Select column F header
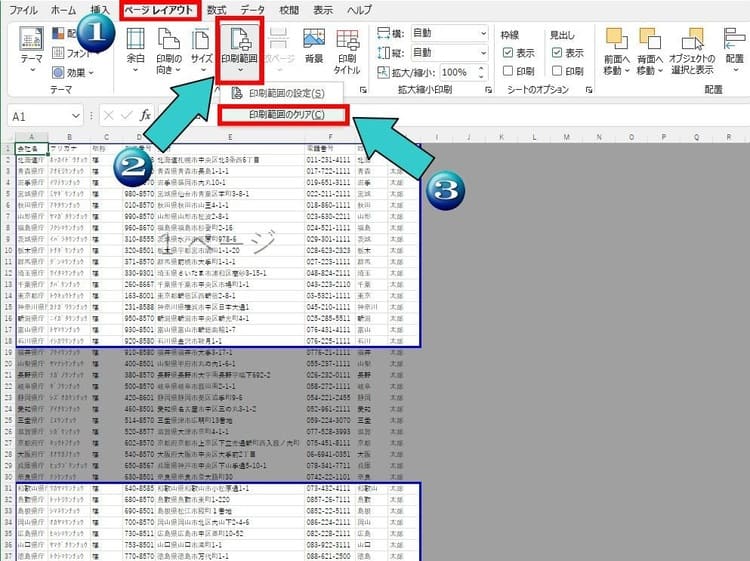The height and width of the screenshot is (561, 750). point(330,137)
